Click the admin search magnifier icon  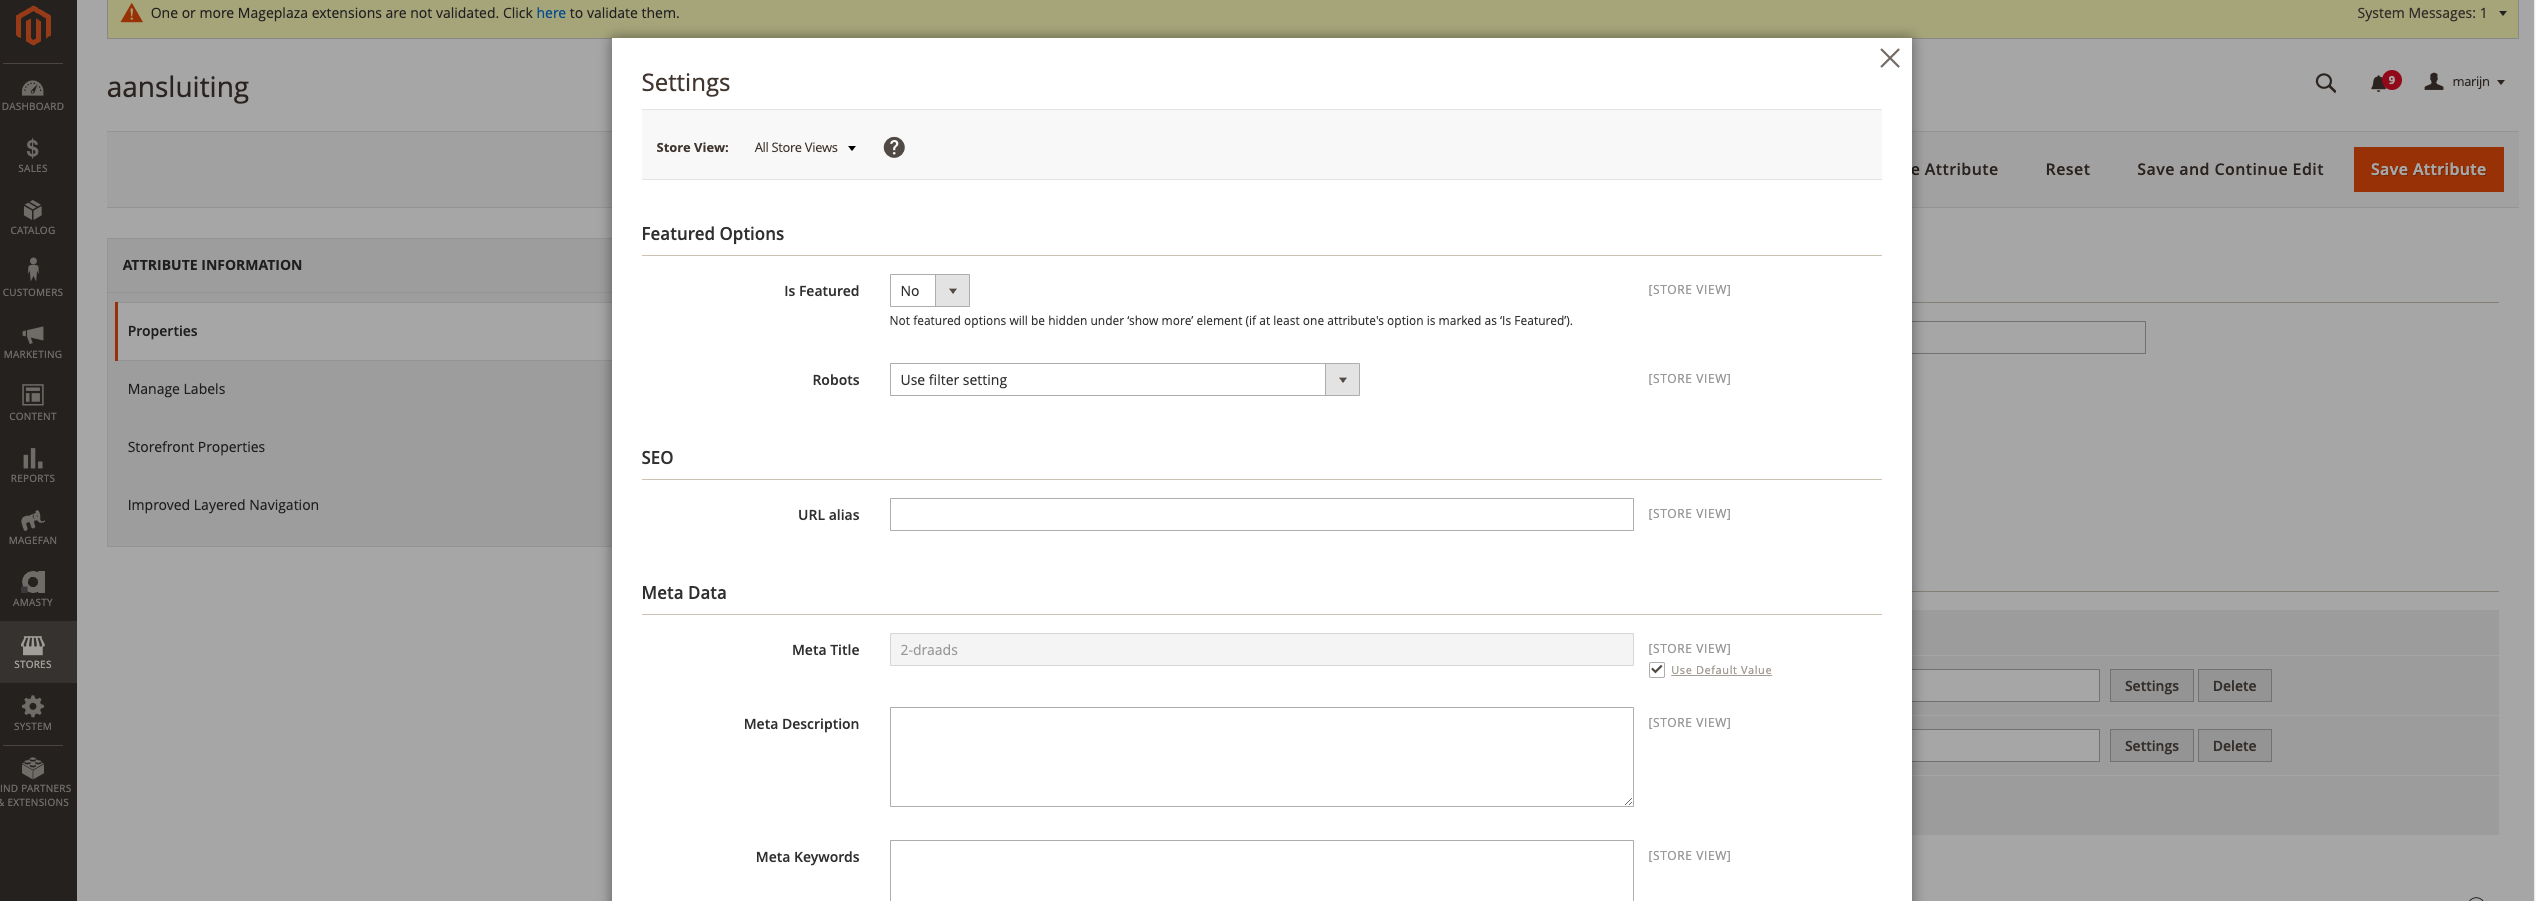point(2325,84)
